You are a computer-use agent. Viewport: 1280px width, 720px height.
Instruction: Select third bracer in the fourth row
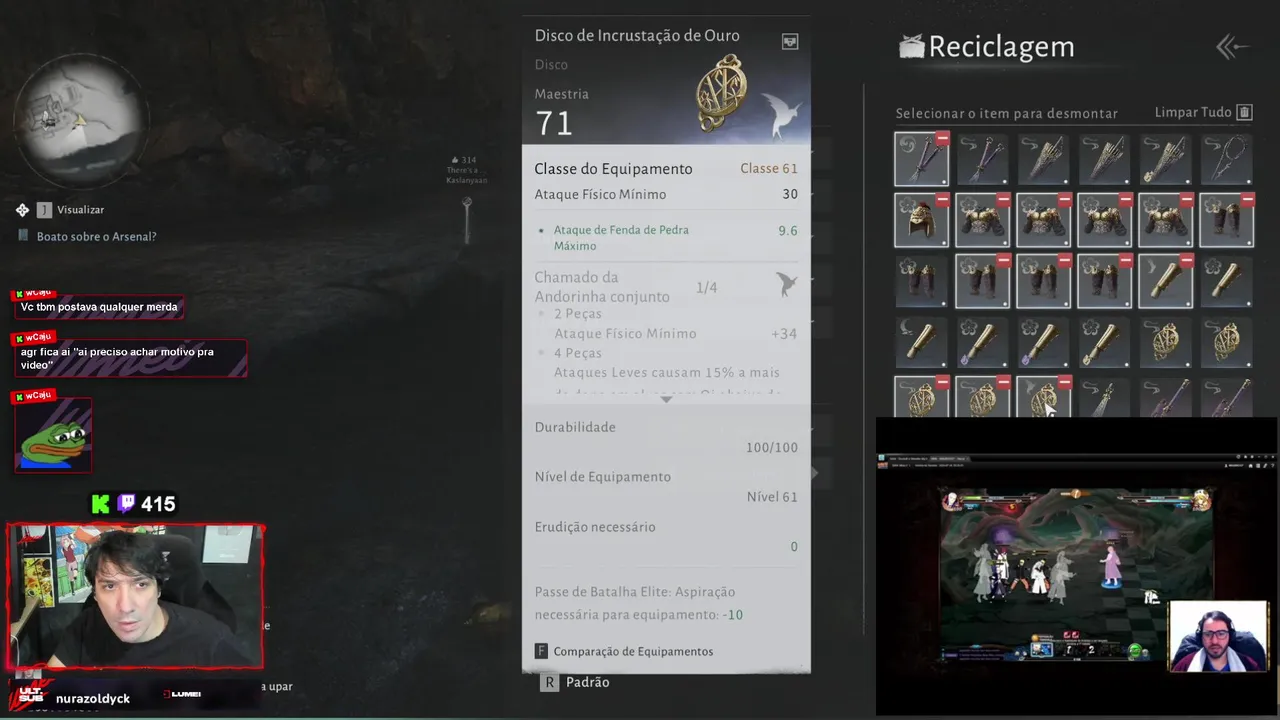1043,343
